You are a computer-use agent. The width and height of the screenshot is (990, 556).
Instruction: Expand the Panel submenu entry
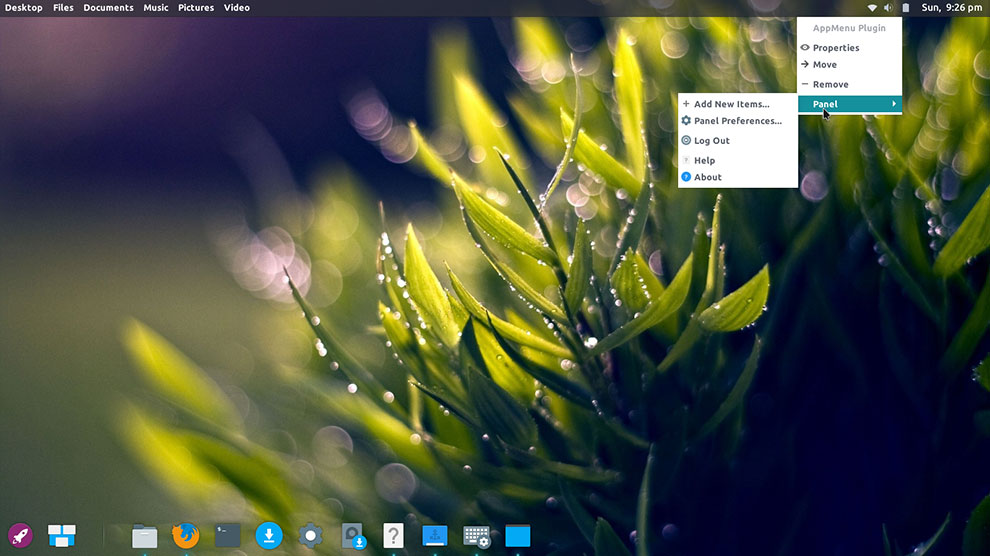(x=849, y=104)
